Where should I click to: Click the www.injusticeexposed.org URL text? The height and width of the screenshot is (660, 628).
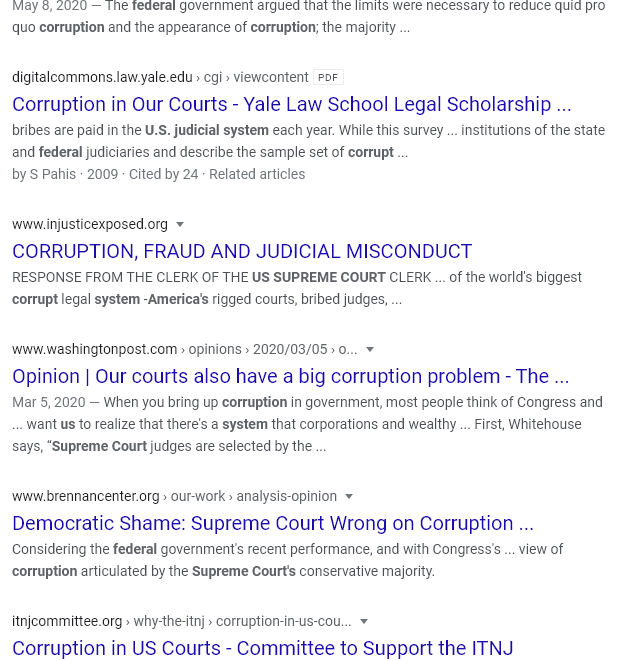90,224
